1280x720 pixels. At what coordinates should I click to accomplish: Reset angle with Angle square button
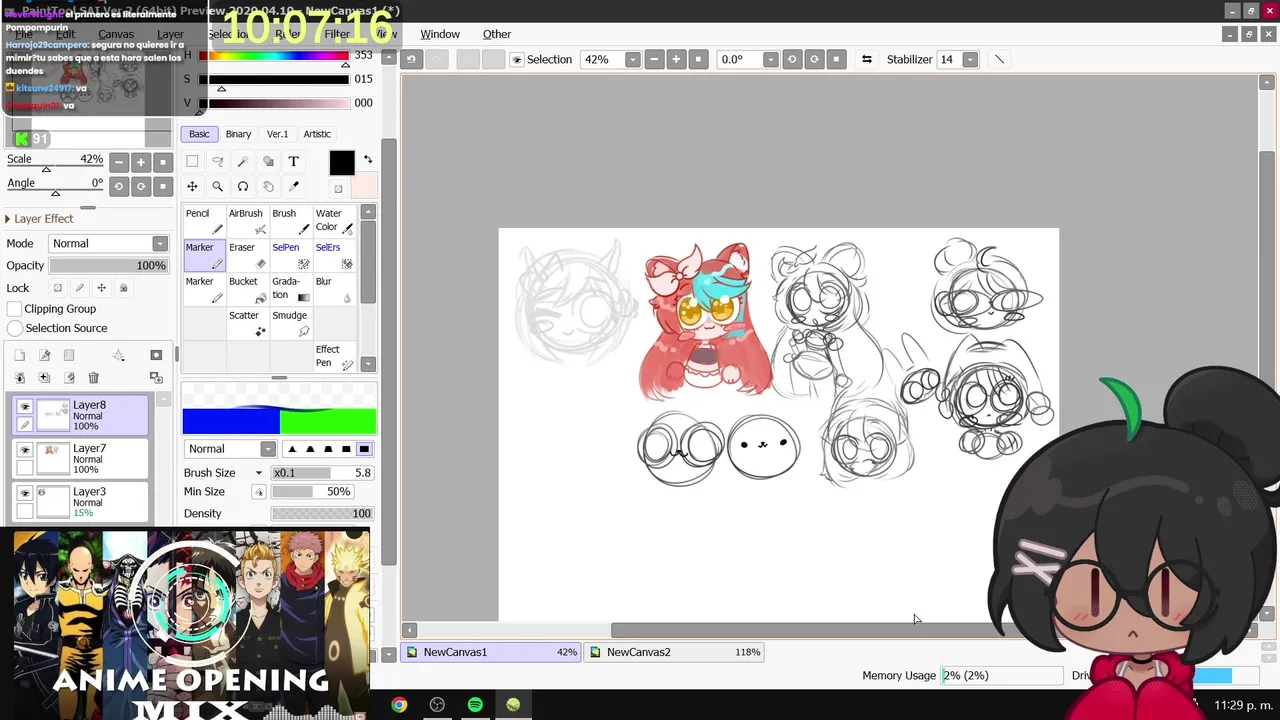coord(163,186)
